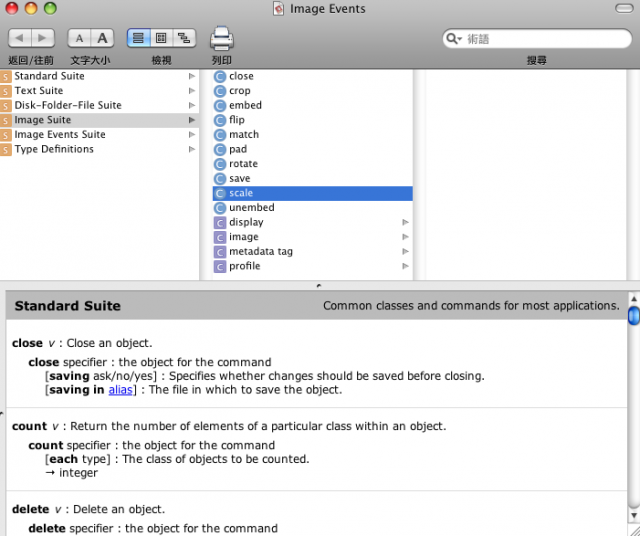Click the Standard Suite heading in details

click(67, 306)
